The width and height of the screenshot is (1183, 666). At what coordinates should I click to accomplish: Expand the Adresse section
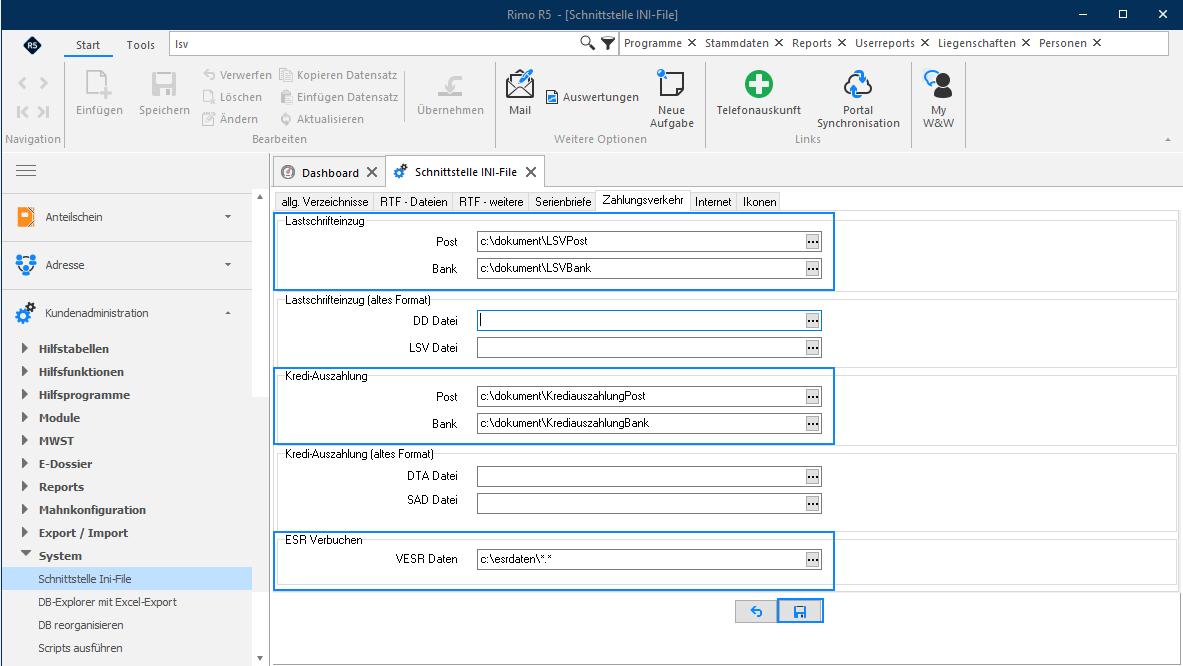click(228, 265)
